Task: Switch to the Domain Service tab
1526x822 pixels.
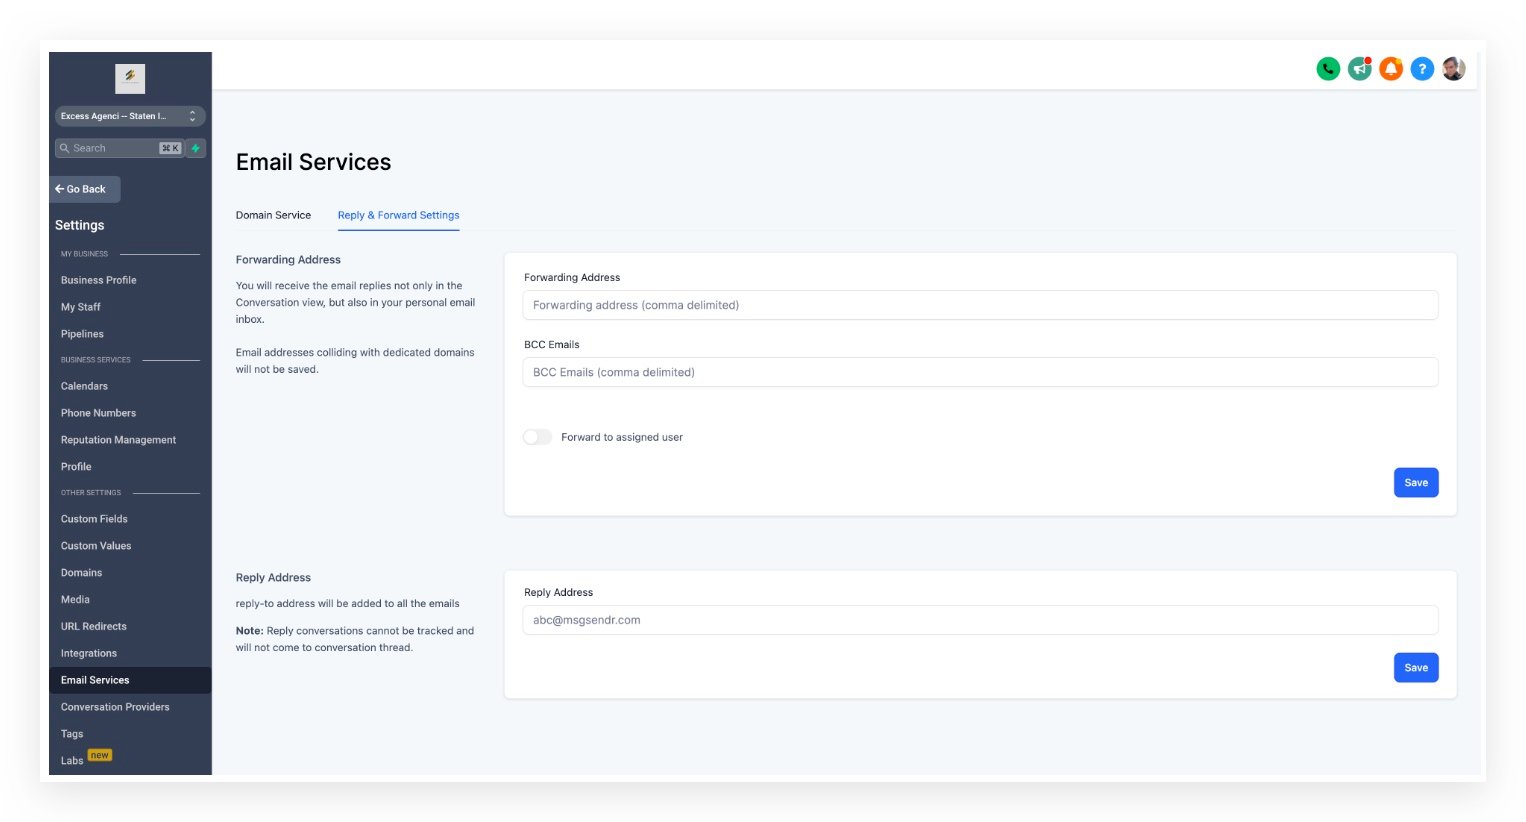Action: [x=273, y=215]
